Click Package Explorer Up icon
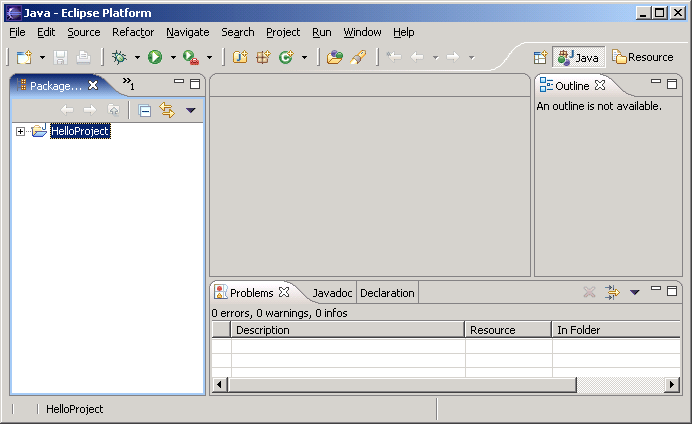The height and width of the screenshot is (424, 692). [113, 110]
